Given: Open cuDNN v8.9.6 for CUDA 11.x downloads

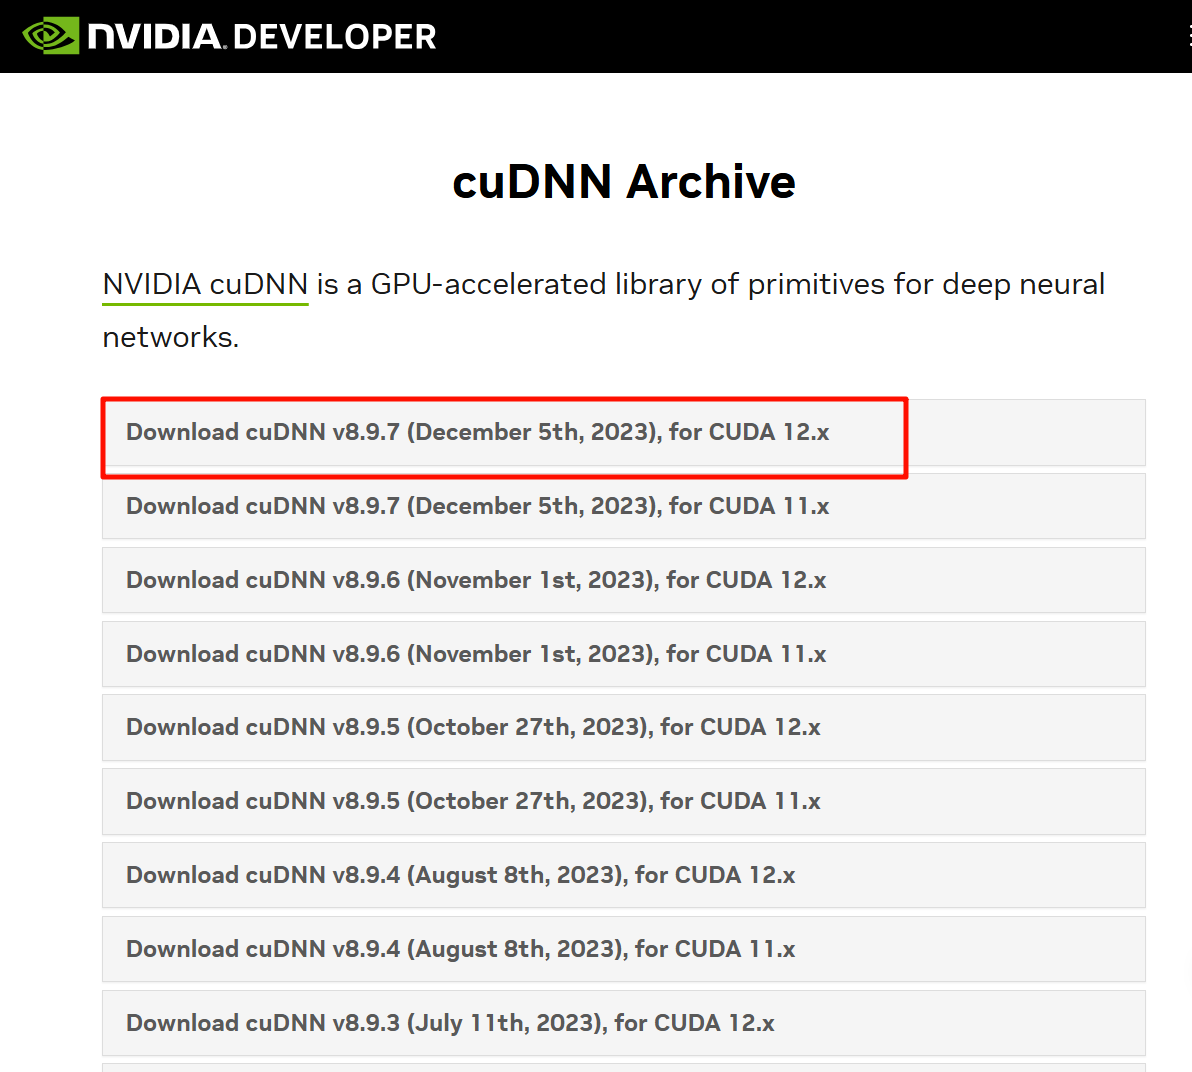Looking at the screenshot, I should coord(476,654).
